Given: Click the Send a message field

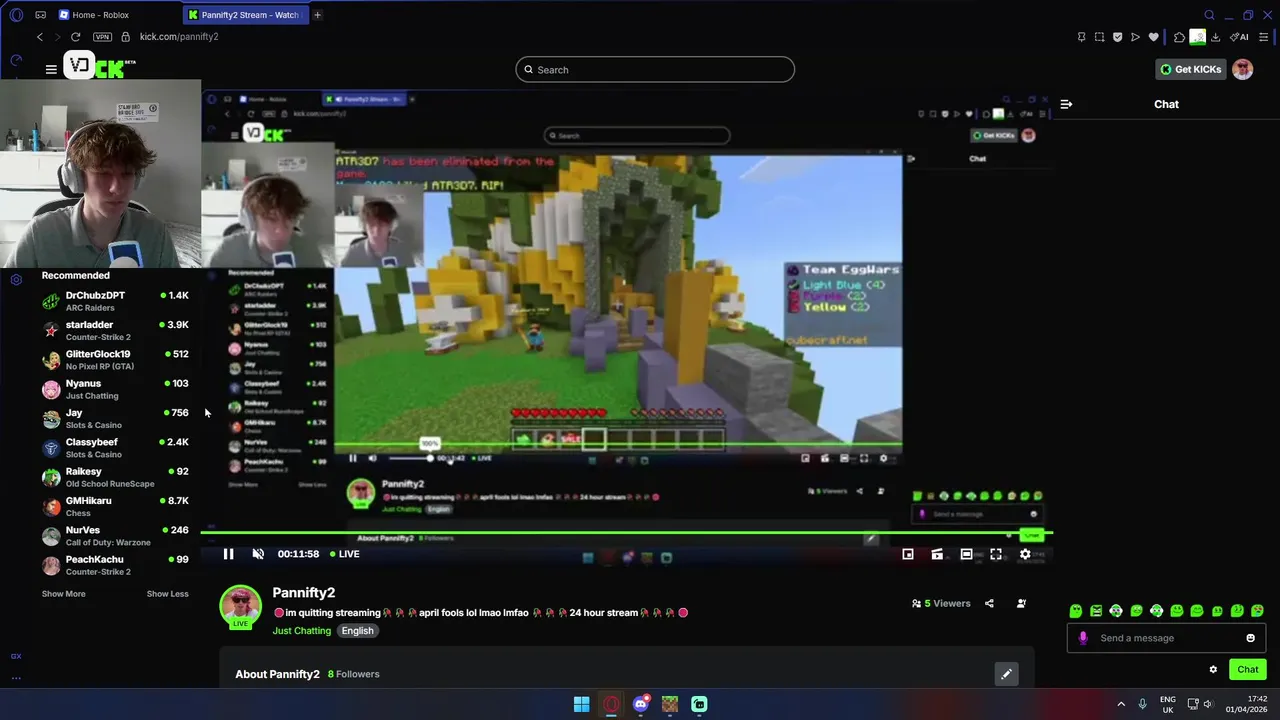Looking at the screenshot, I should pos(1166,638).
